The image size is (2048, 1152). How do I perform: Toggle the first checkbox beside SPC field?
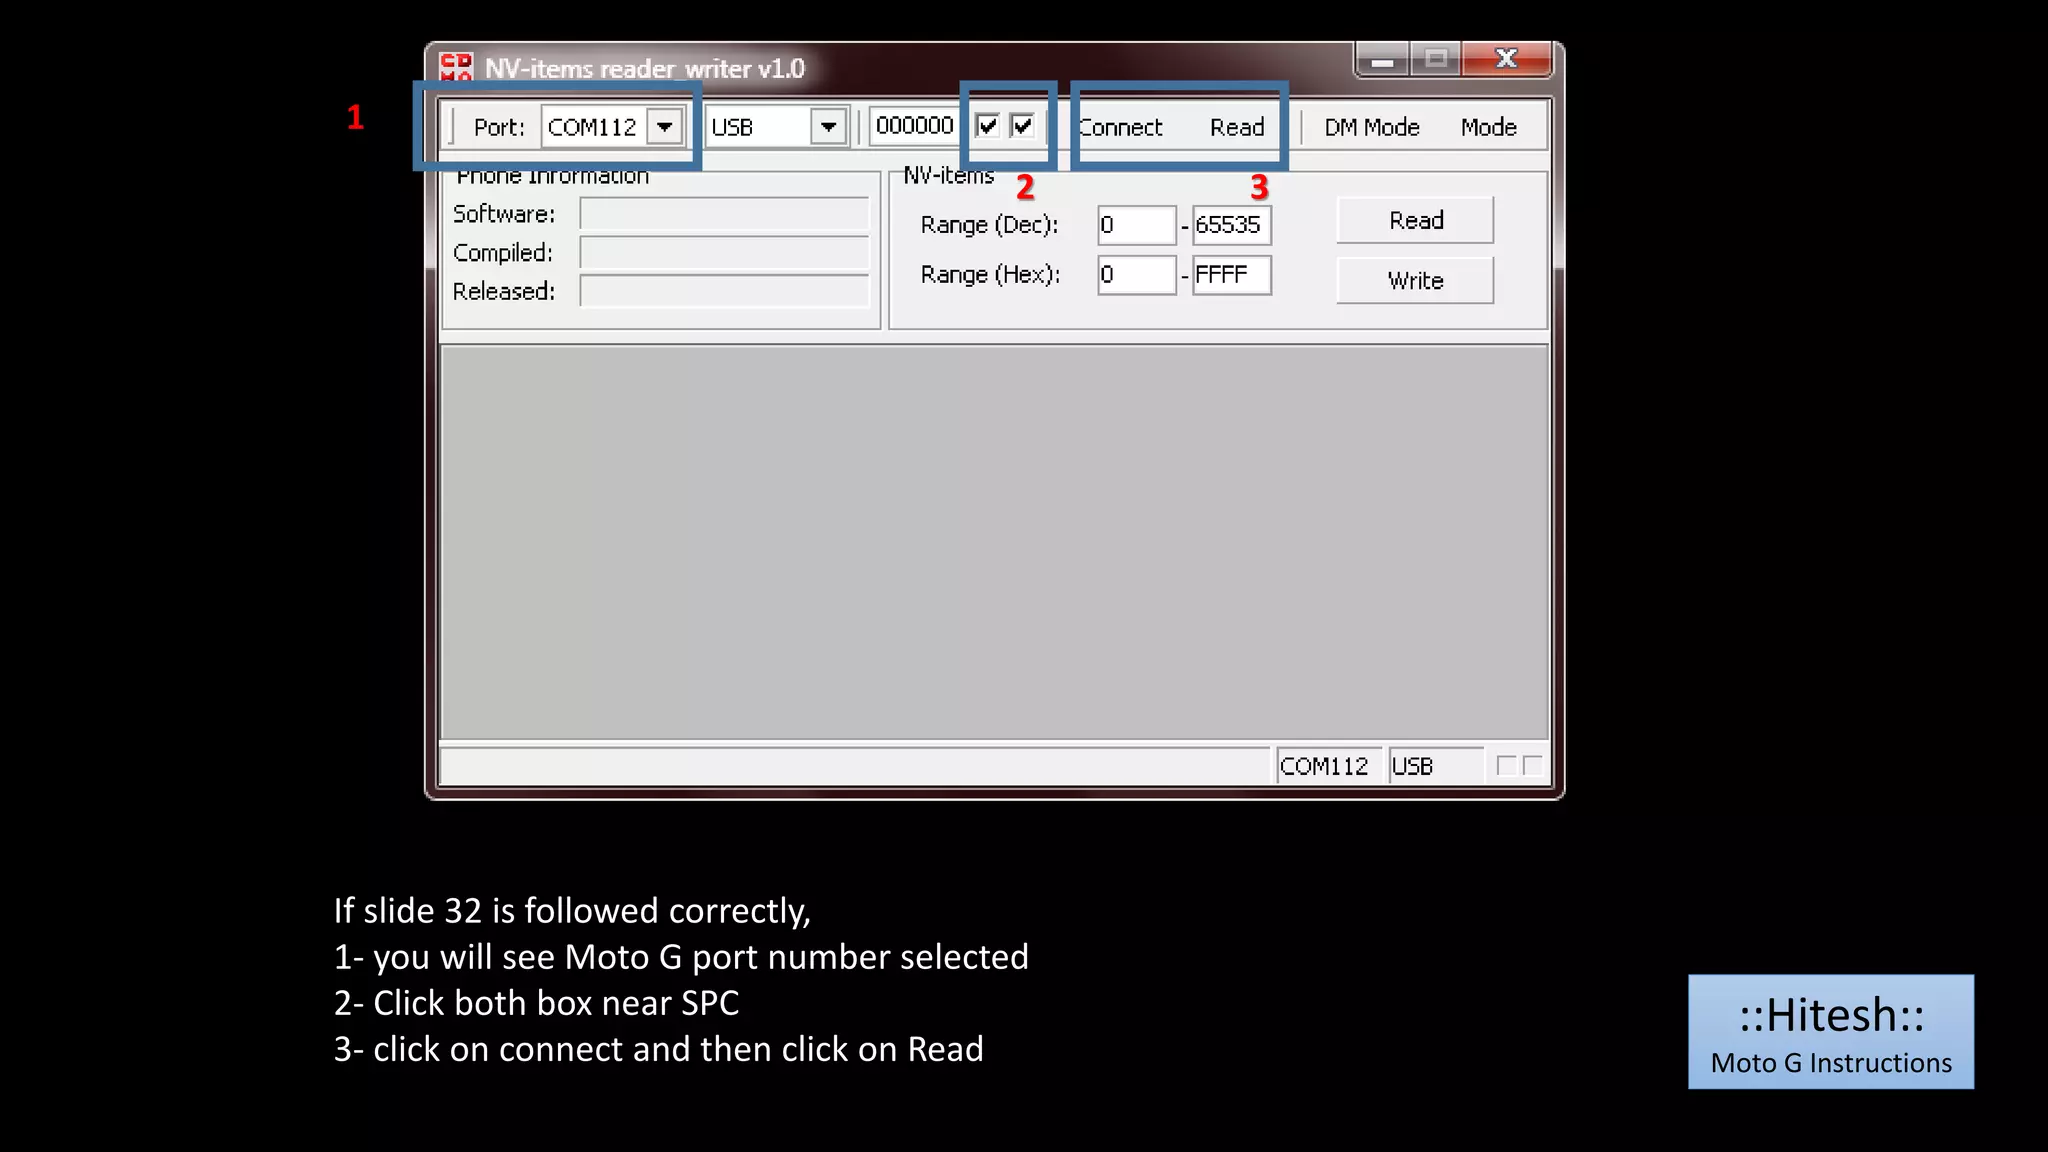tap(987, 126)
